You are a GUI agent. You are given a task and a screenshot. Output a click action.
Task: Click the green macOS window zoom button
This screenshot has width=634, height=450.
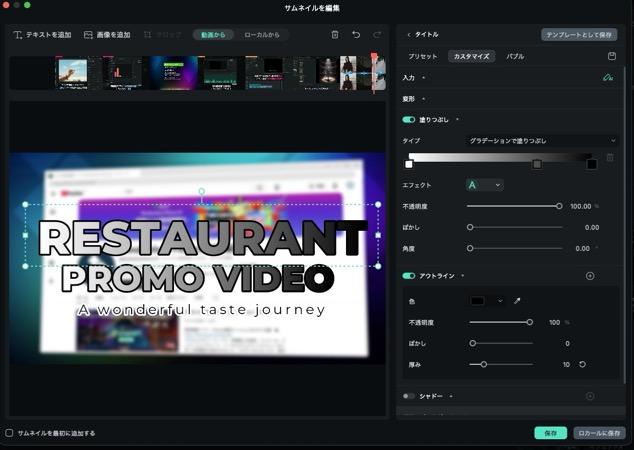[x=27, y=5]
